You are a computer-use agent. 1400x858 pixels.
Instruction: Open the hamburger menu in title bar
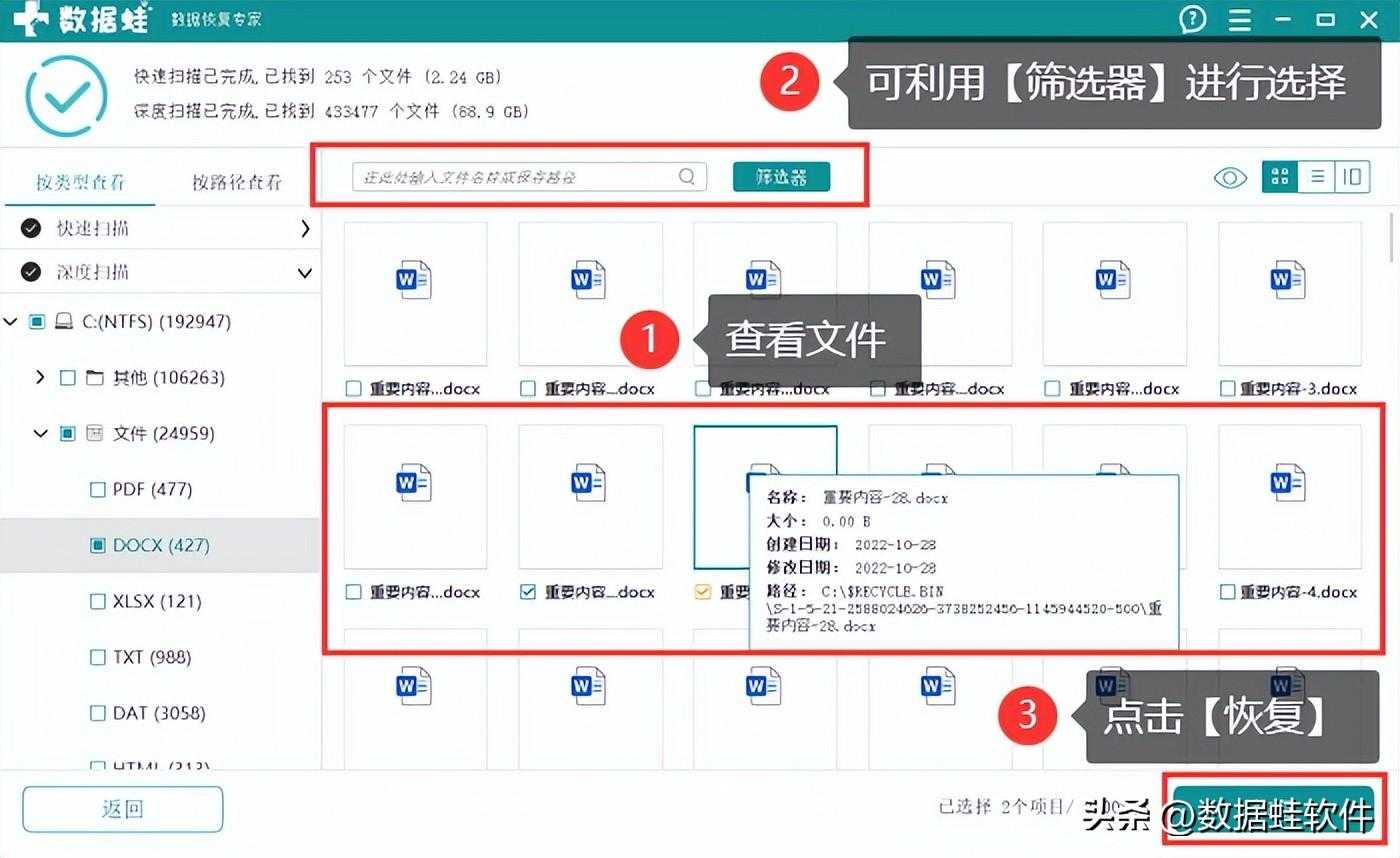(x=1240, y=19)
